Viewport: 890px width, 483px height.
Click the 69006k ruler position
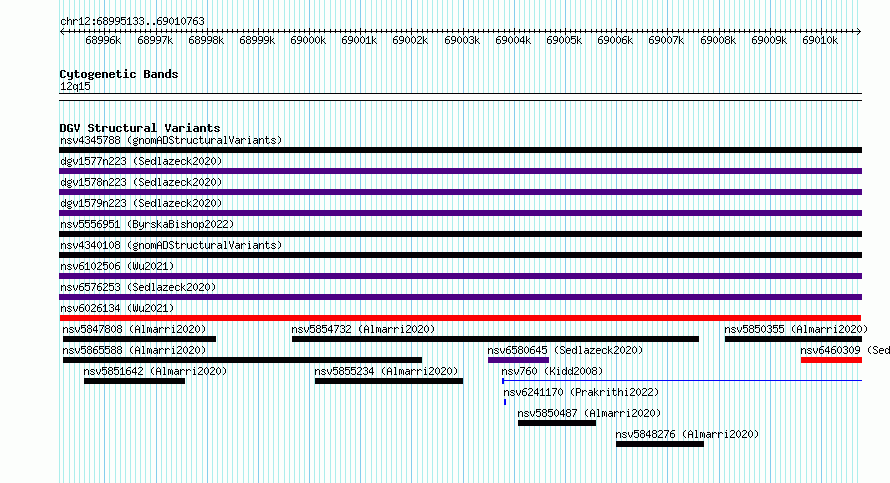pyautogui.click(x=615, y=40)
